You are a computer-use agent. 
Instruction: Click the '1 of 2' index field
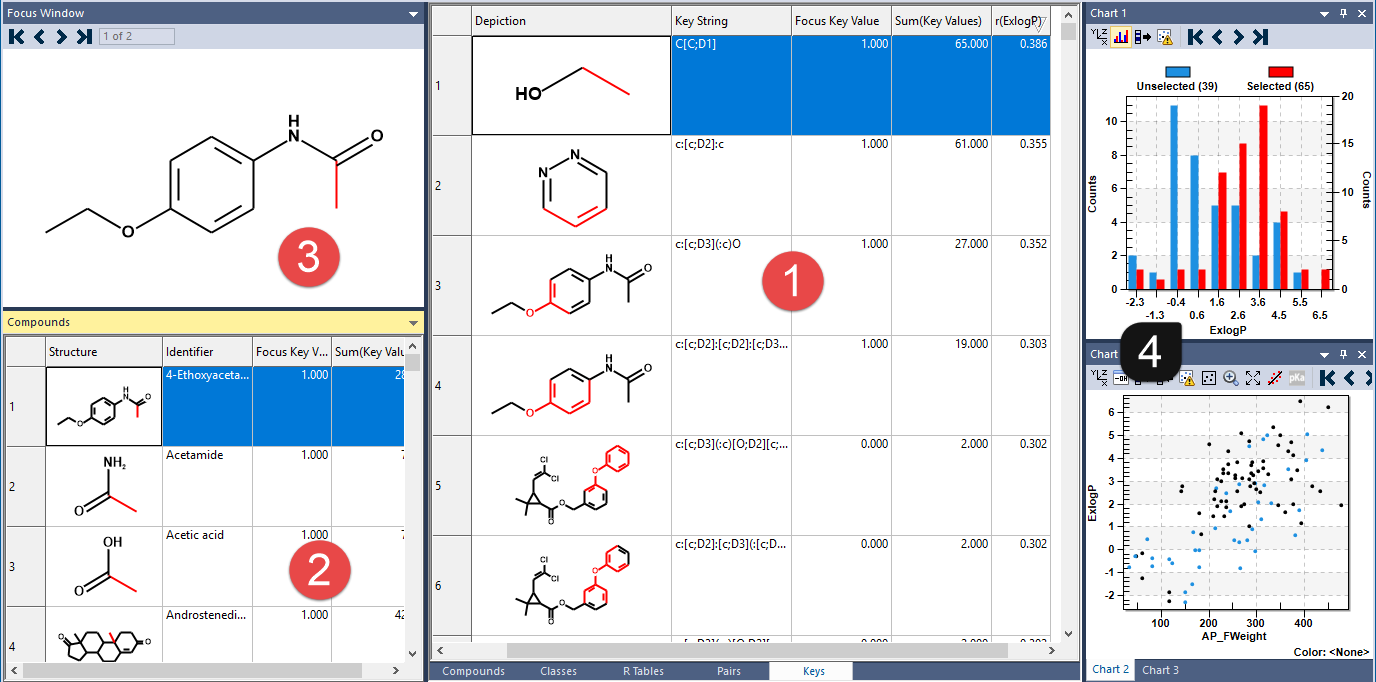137,37
